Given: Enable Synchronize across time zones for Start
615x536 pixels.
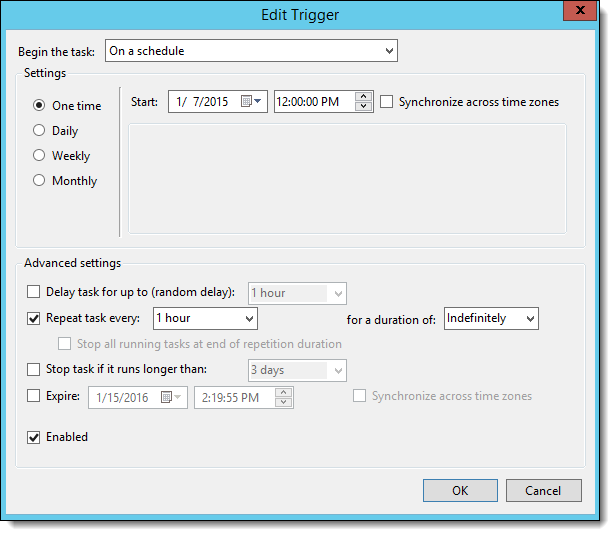Looking at the screenshot, I should tap(387, 102).
